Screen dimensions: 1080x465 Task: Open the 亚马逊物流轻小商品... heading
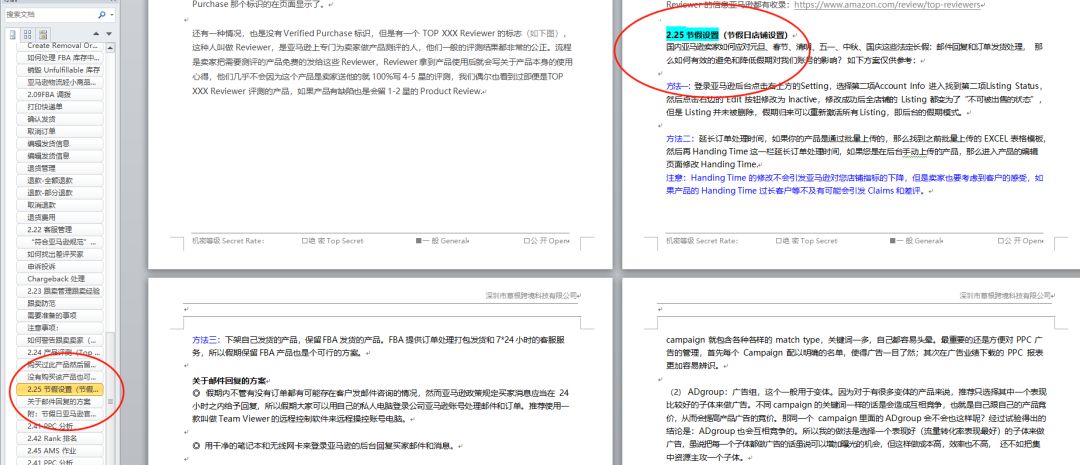coord(61,82)
